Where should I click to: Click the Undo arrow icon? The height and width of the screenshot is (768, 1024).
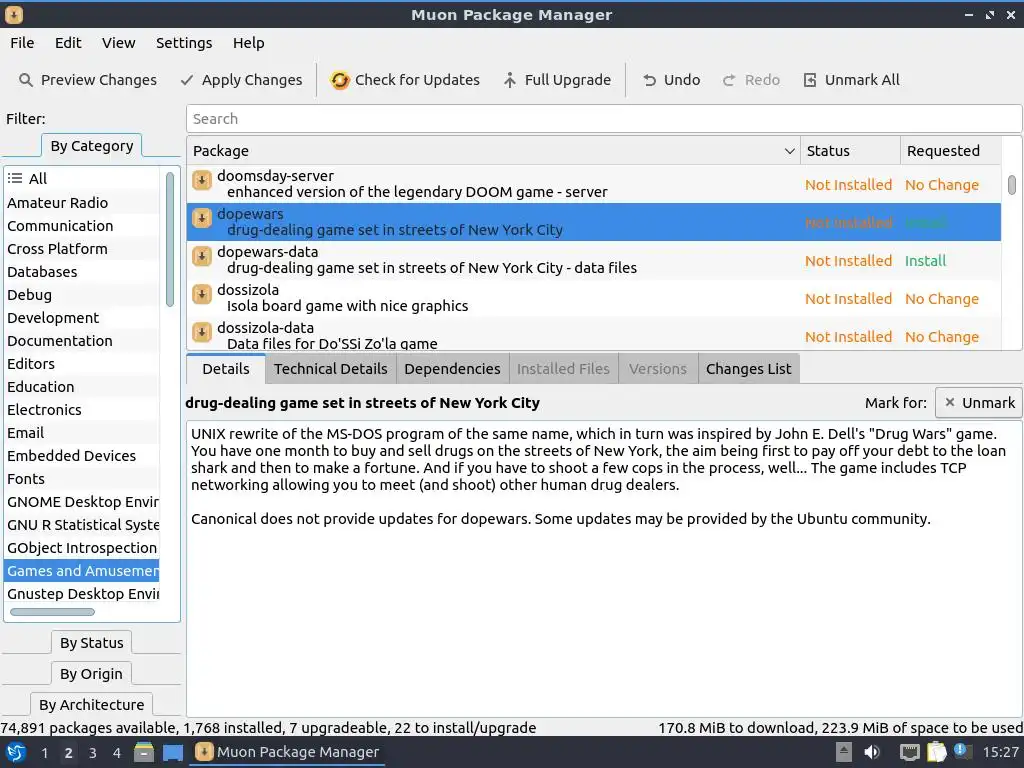(649, 80)
